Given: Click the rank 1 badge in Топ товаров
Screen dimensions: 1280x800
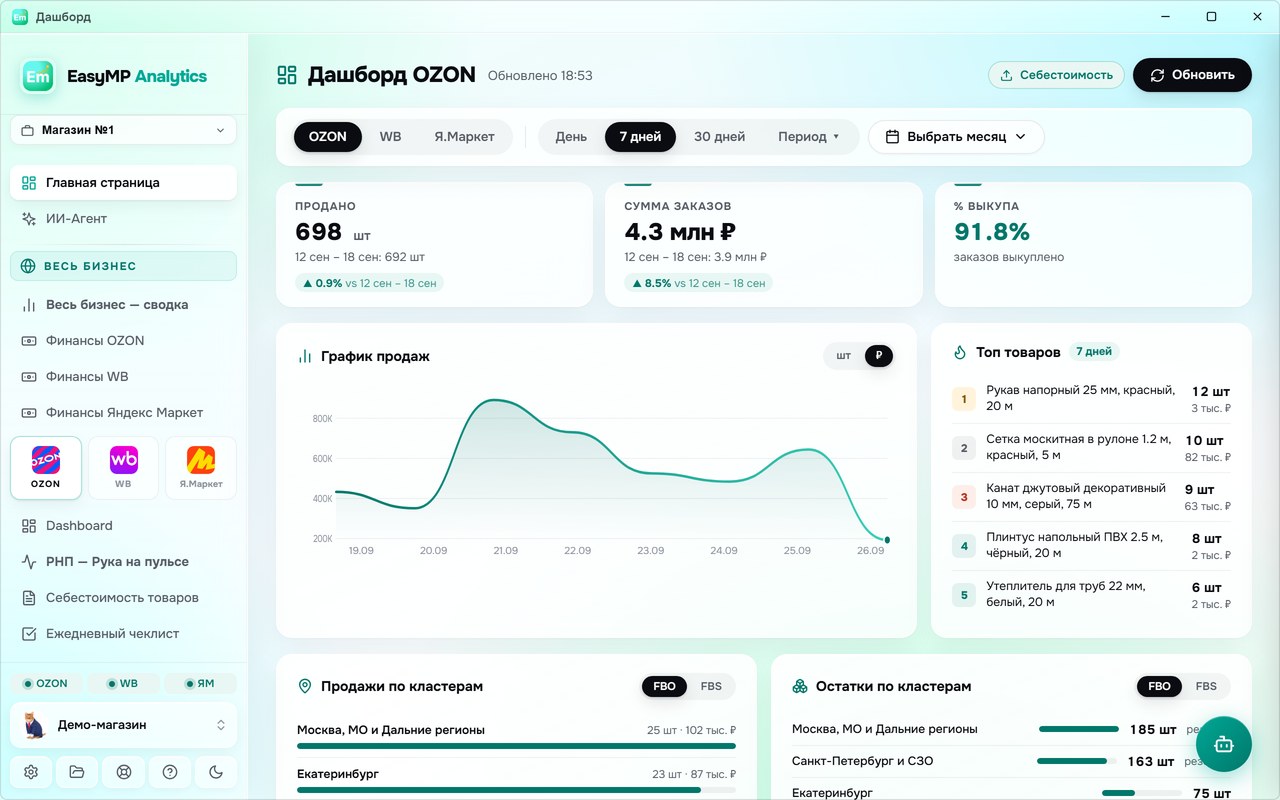Looking at the screenshot, I should (x=964, y=400).
